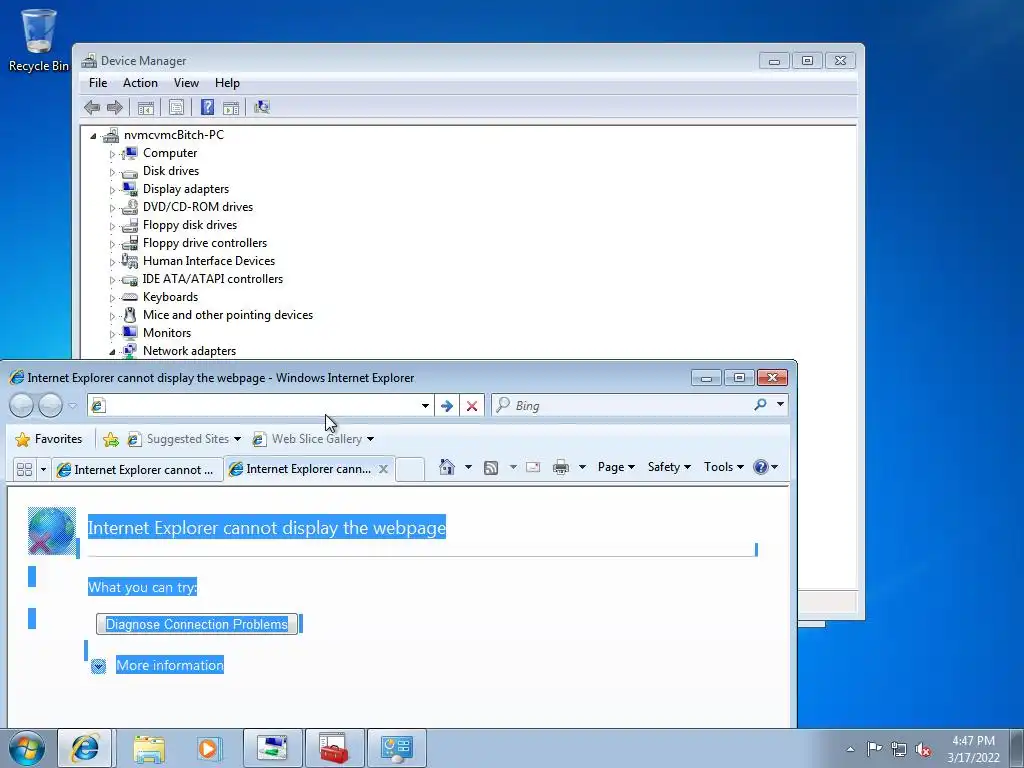Click the Action Center flag icon in tray
The width and height of the screenshot is (1024, 768).
point(874,749)
